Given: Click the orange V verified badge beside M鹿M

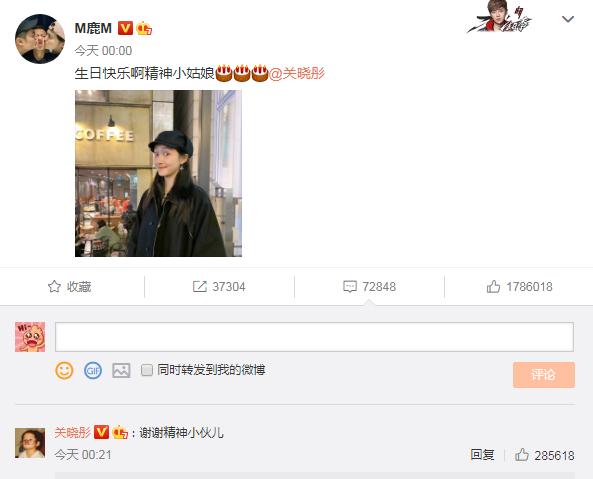Looking at the screenshot, I should click(x=125, y=28).
